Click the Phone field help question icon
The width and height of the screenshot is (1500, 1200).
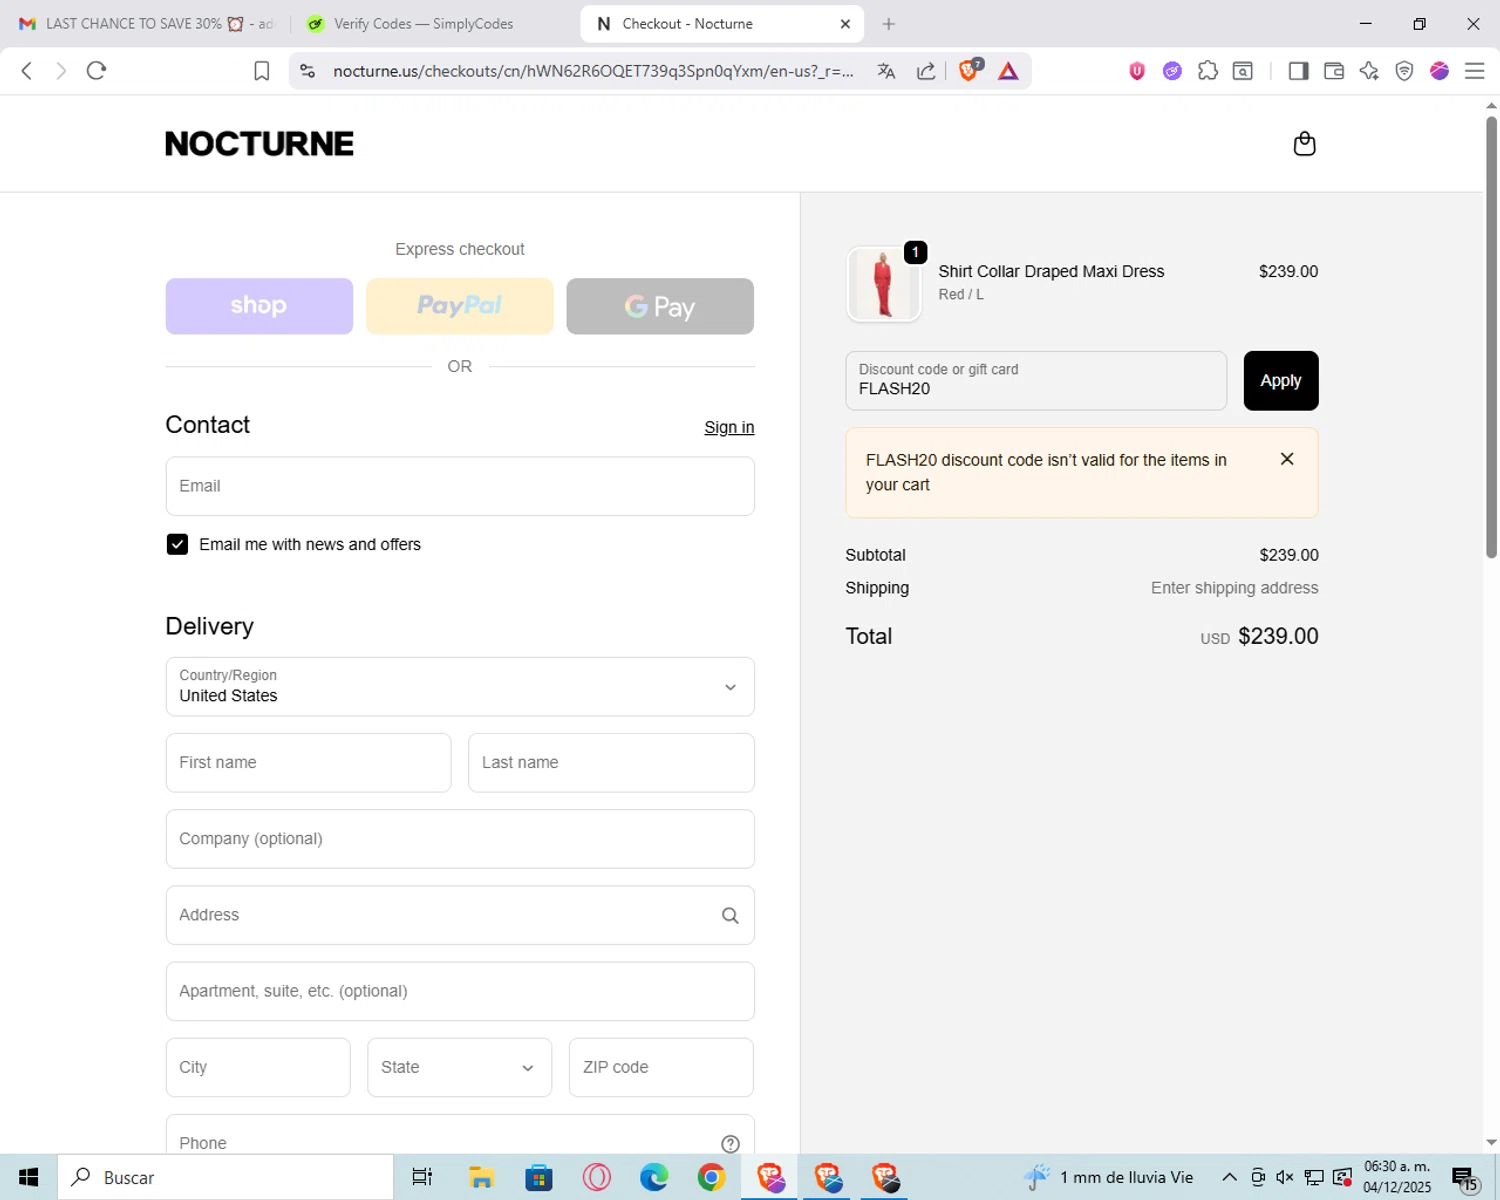click(x=730, y=1144)
